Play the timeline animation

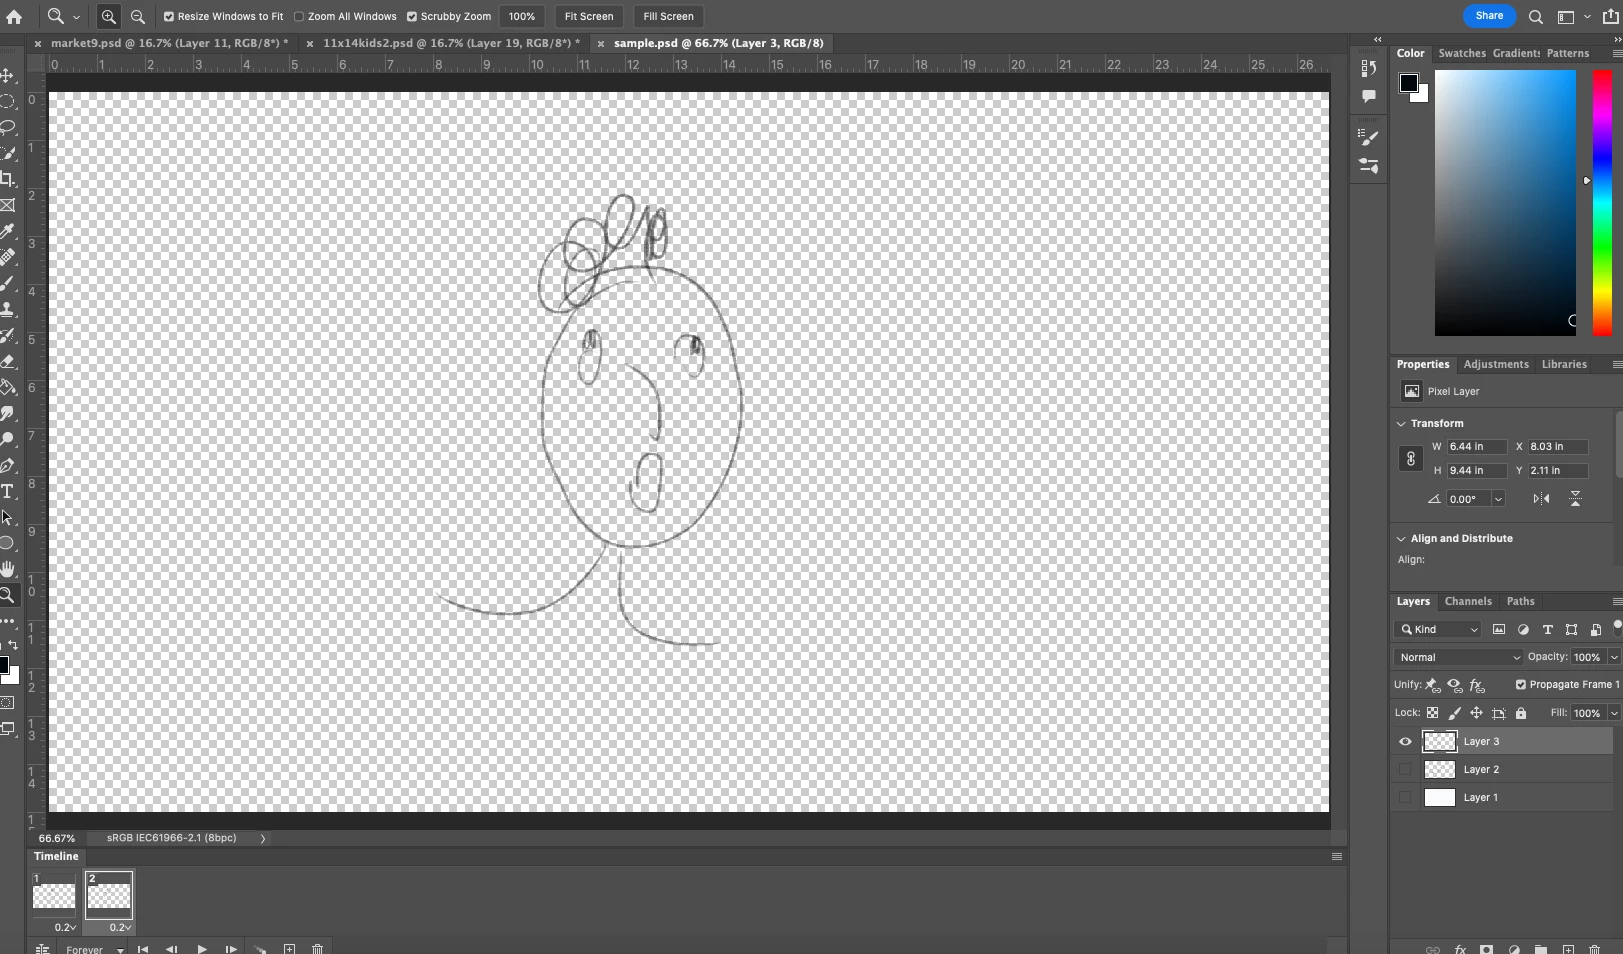click(202, 948)
